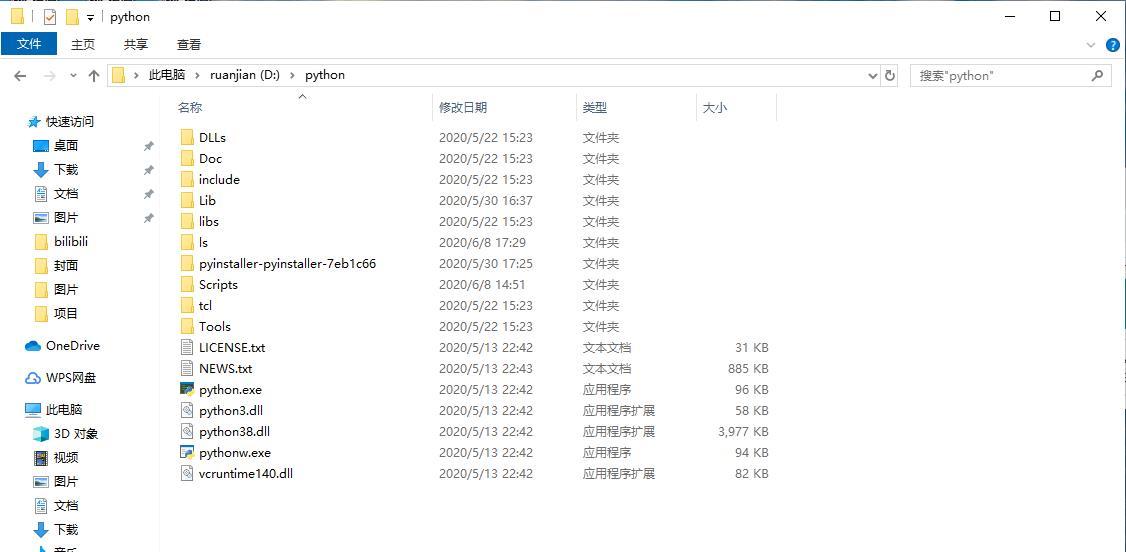
Task: Open the 查看 ribbon tab
Action: (x=189, y=44)
